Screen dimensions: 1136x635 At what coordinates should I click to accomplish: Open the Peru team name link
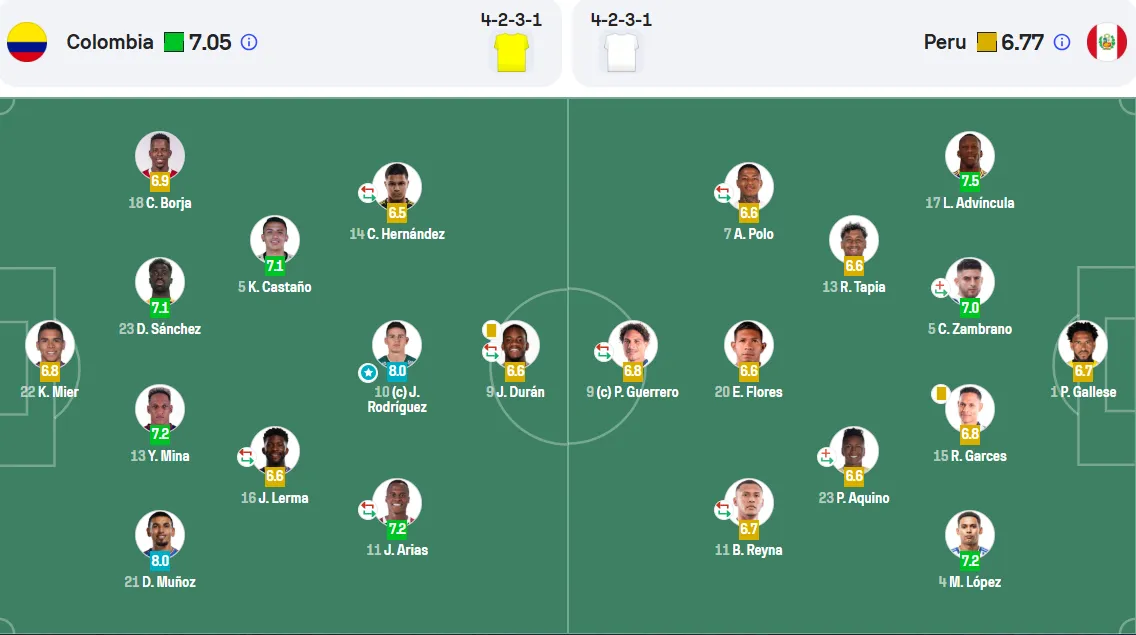point(945,42)
